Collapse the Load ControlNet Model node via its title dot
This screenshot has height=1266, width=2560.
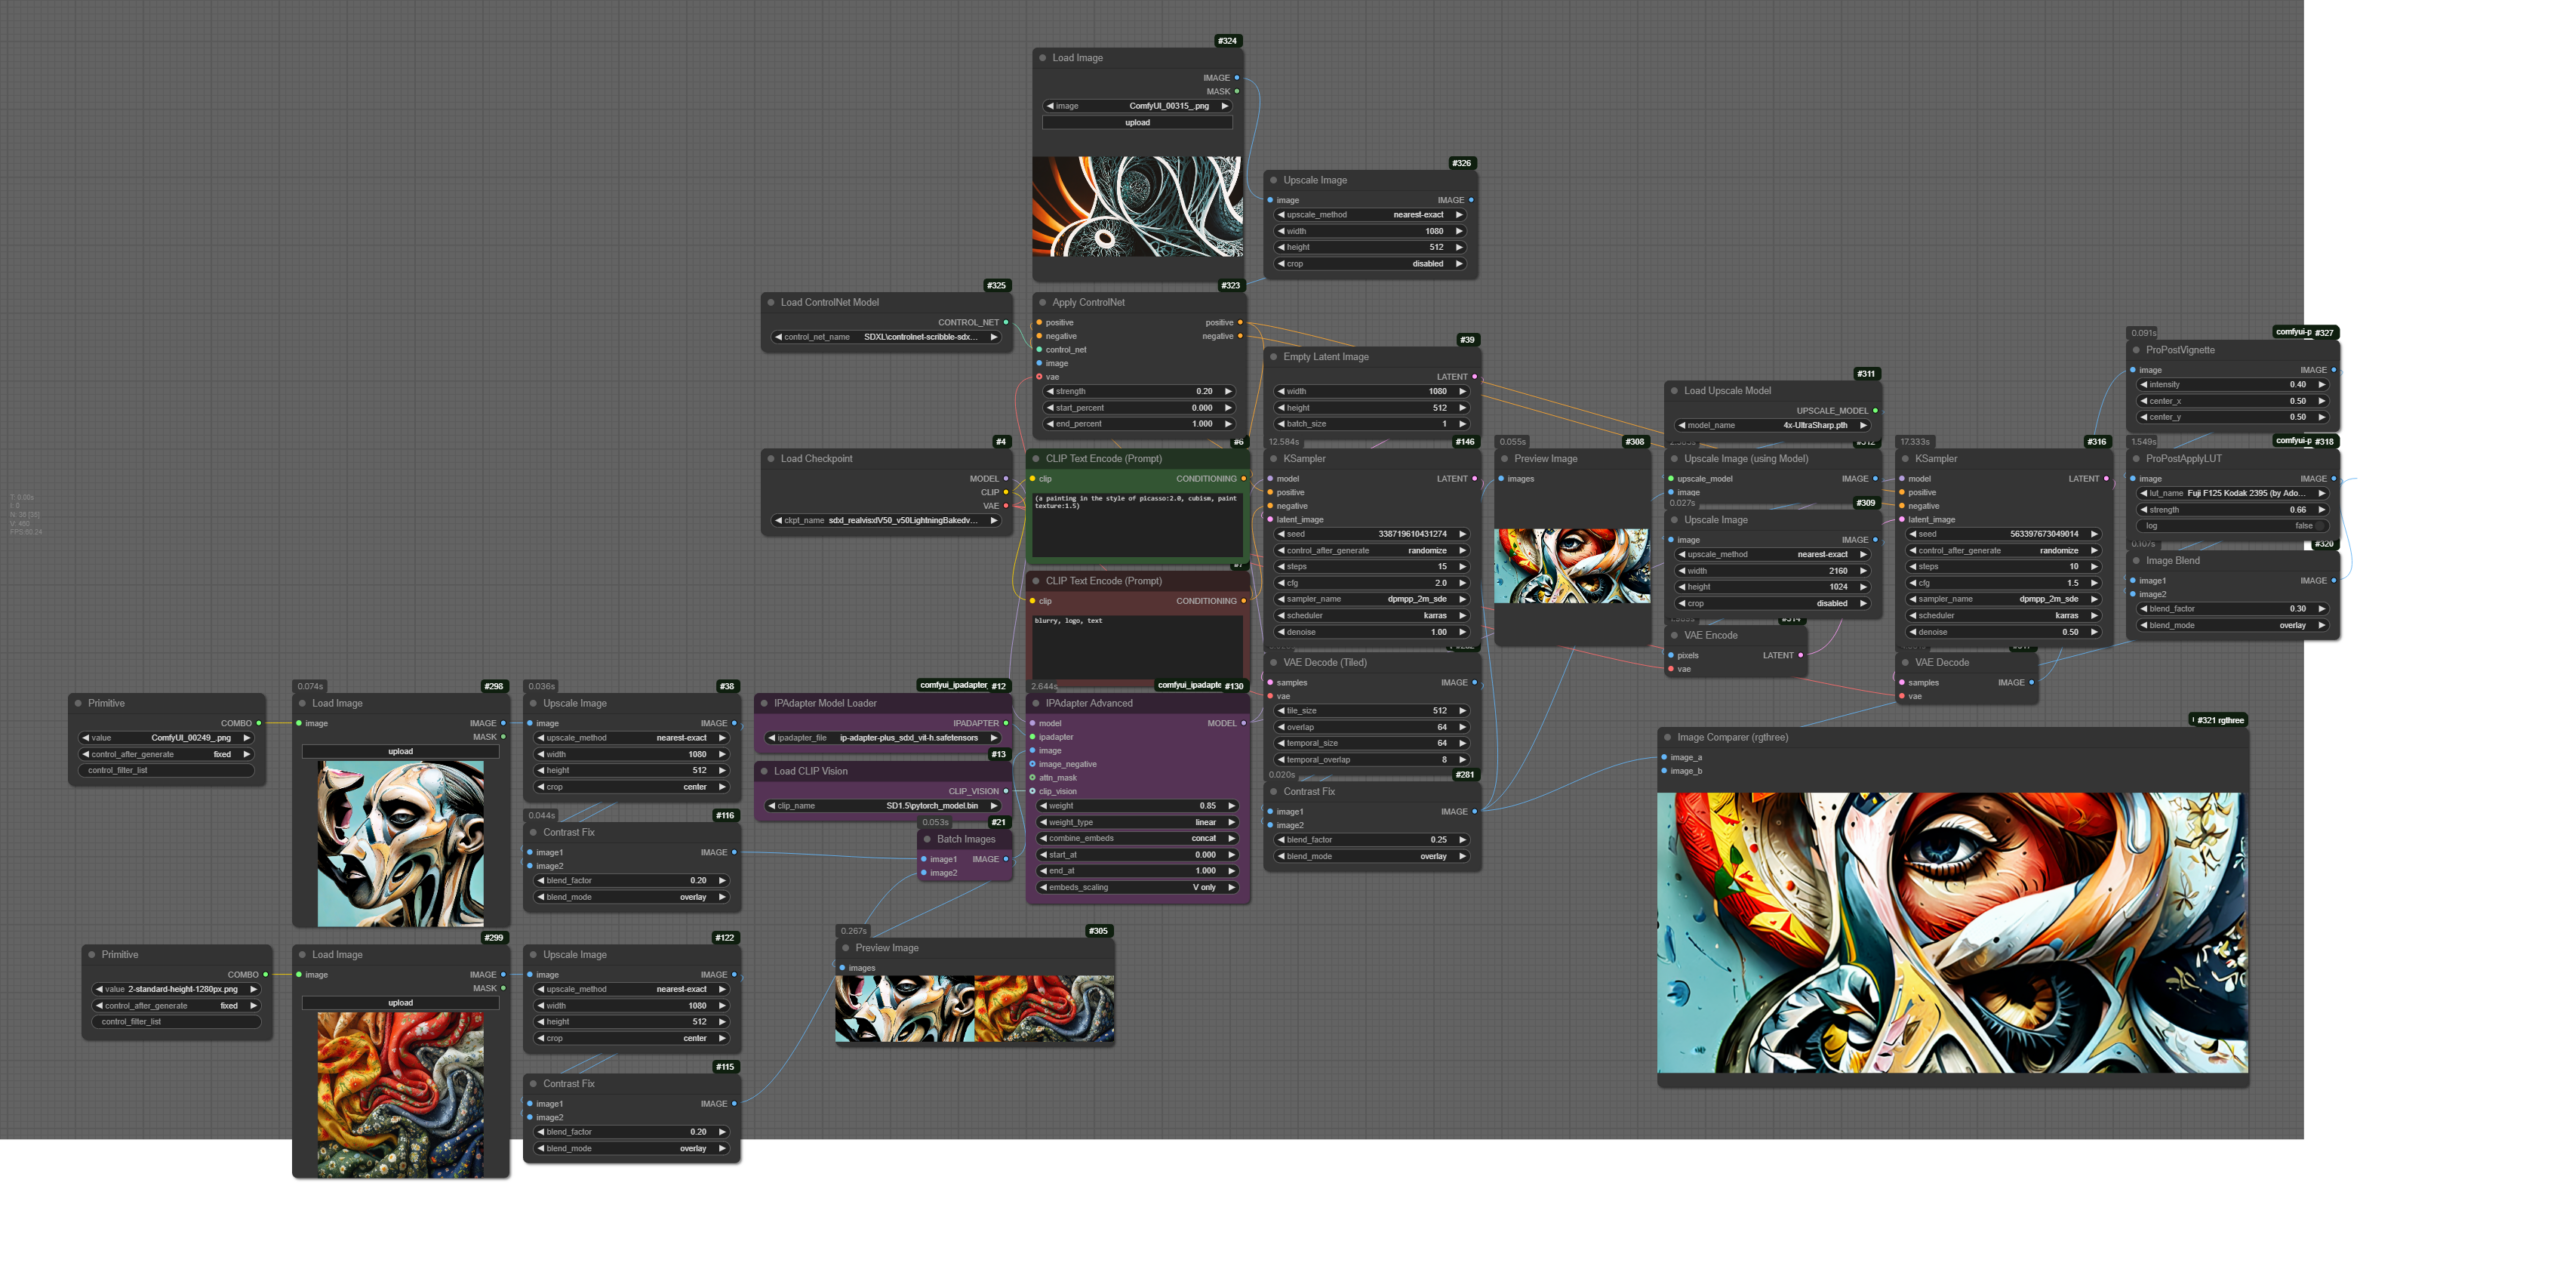click(x=771, y=302)
